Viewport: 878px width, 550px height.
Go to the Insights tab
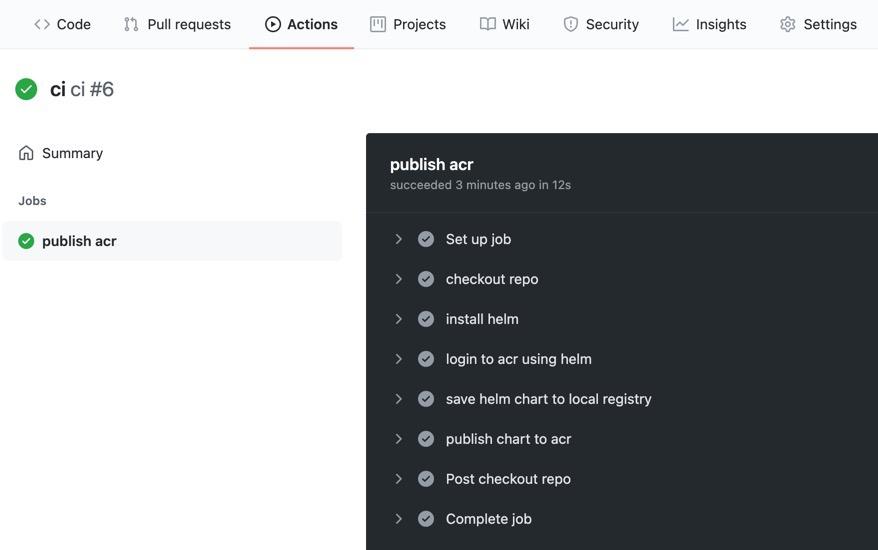click(709, 24)
